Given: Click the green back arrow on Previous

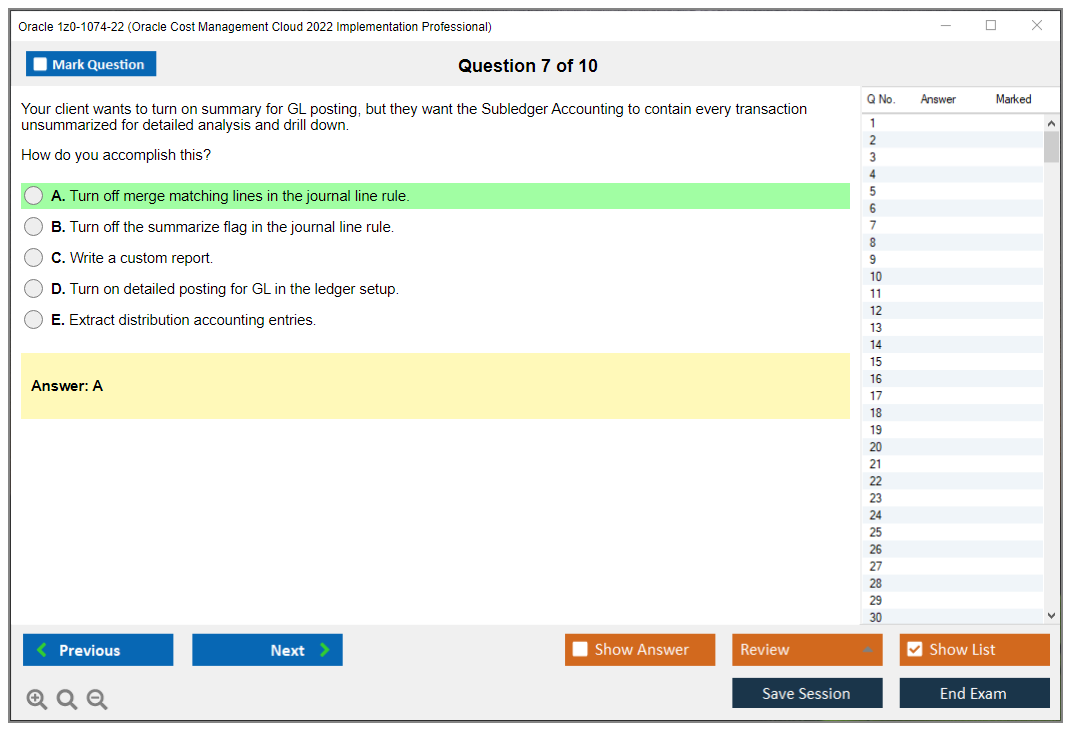Looking at the screenshot, I should point(41,649).
